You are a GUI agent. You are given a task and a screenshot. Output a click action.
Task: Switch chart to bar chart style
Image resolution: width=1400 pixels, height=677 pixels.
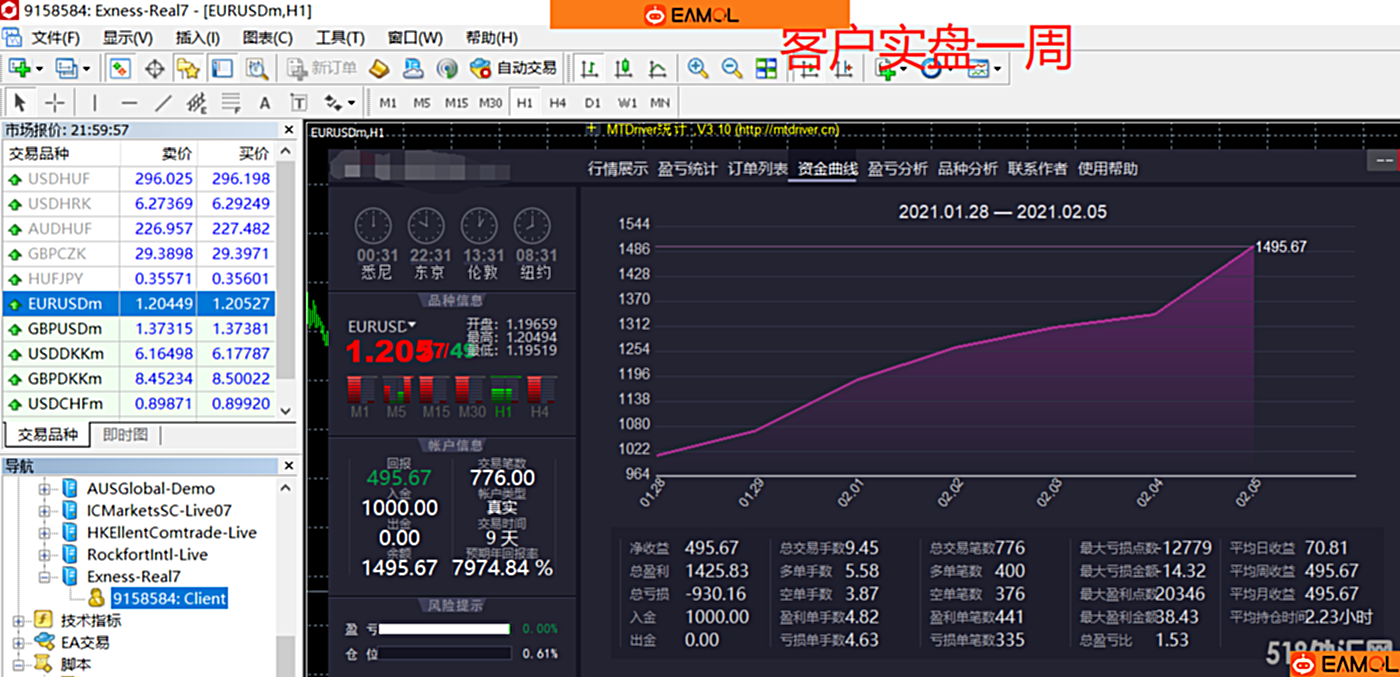[x=590, y=68]
